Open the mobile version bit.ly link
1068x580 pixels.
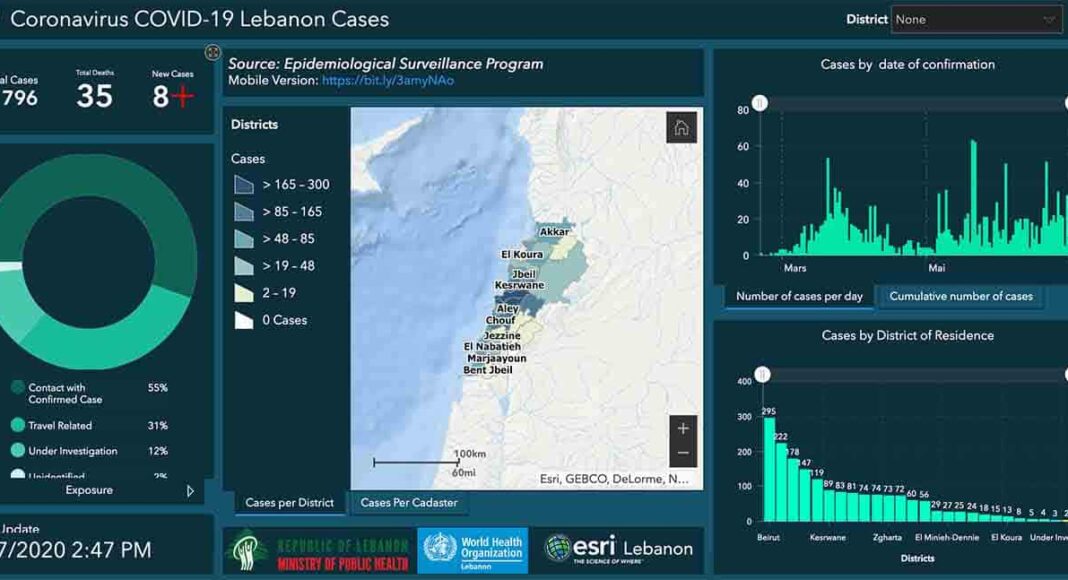(x=387, y=80)
